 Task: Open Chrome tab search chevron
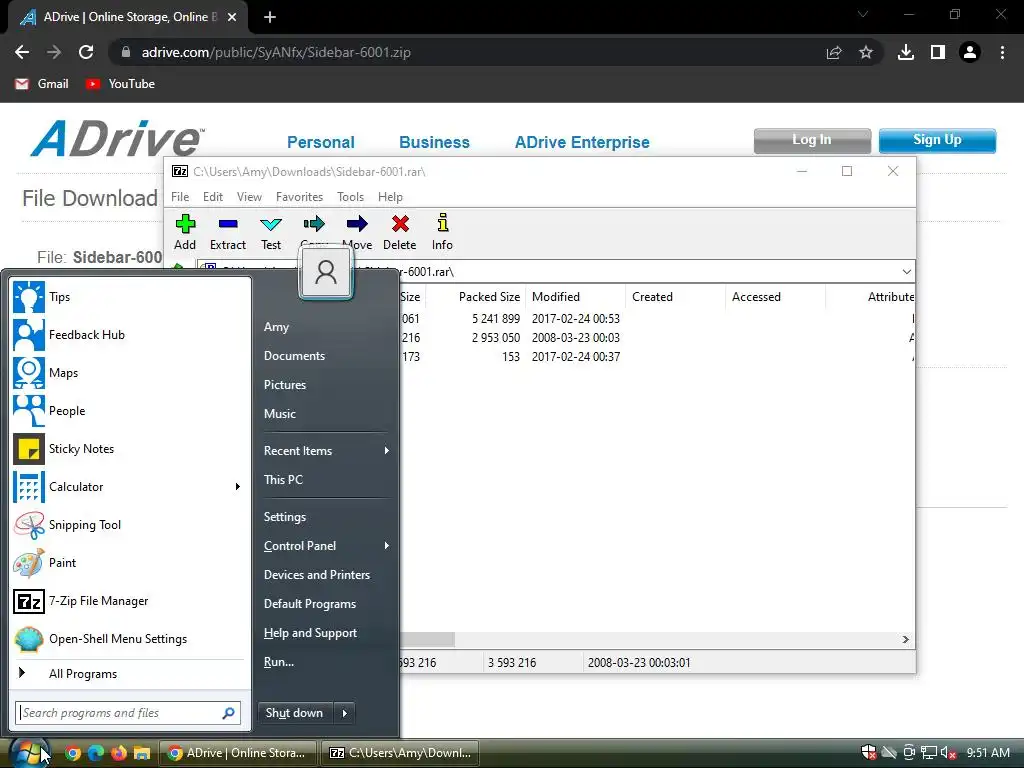863,14
